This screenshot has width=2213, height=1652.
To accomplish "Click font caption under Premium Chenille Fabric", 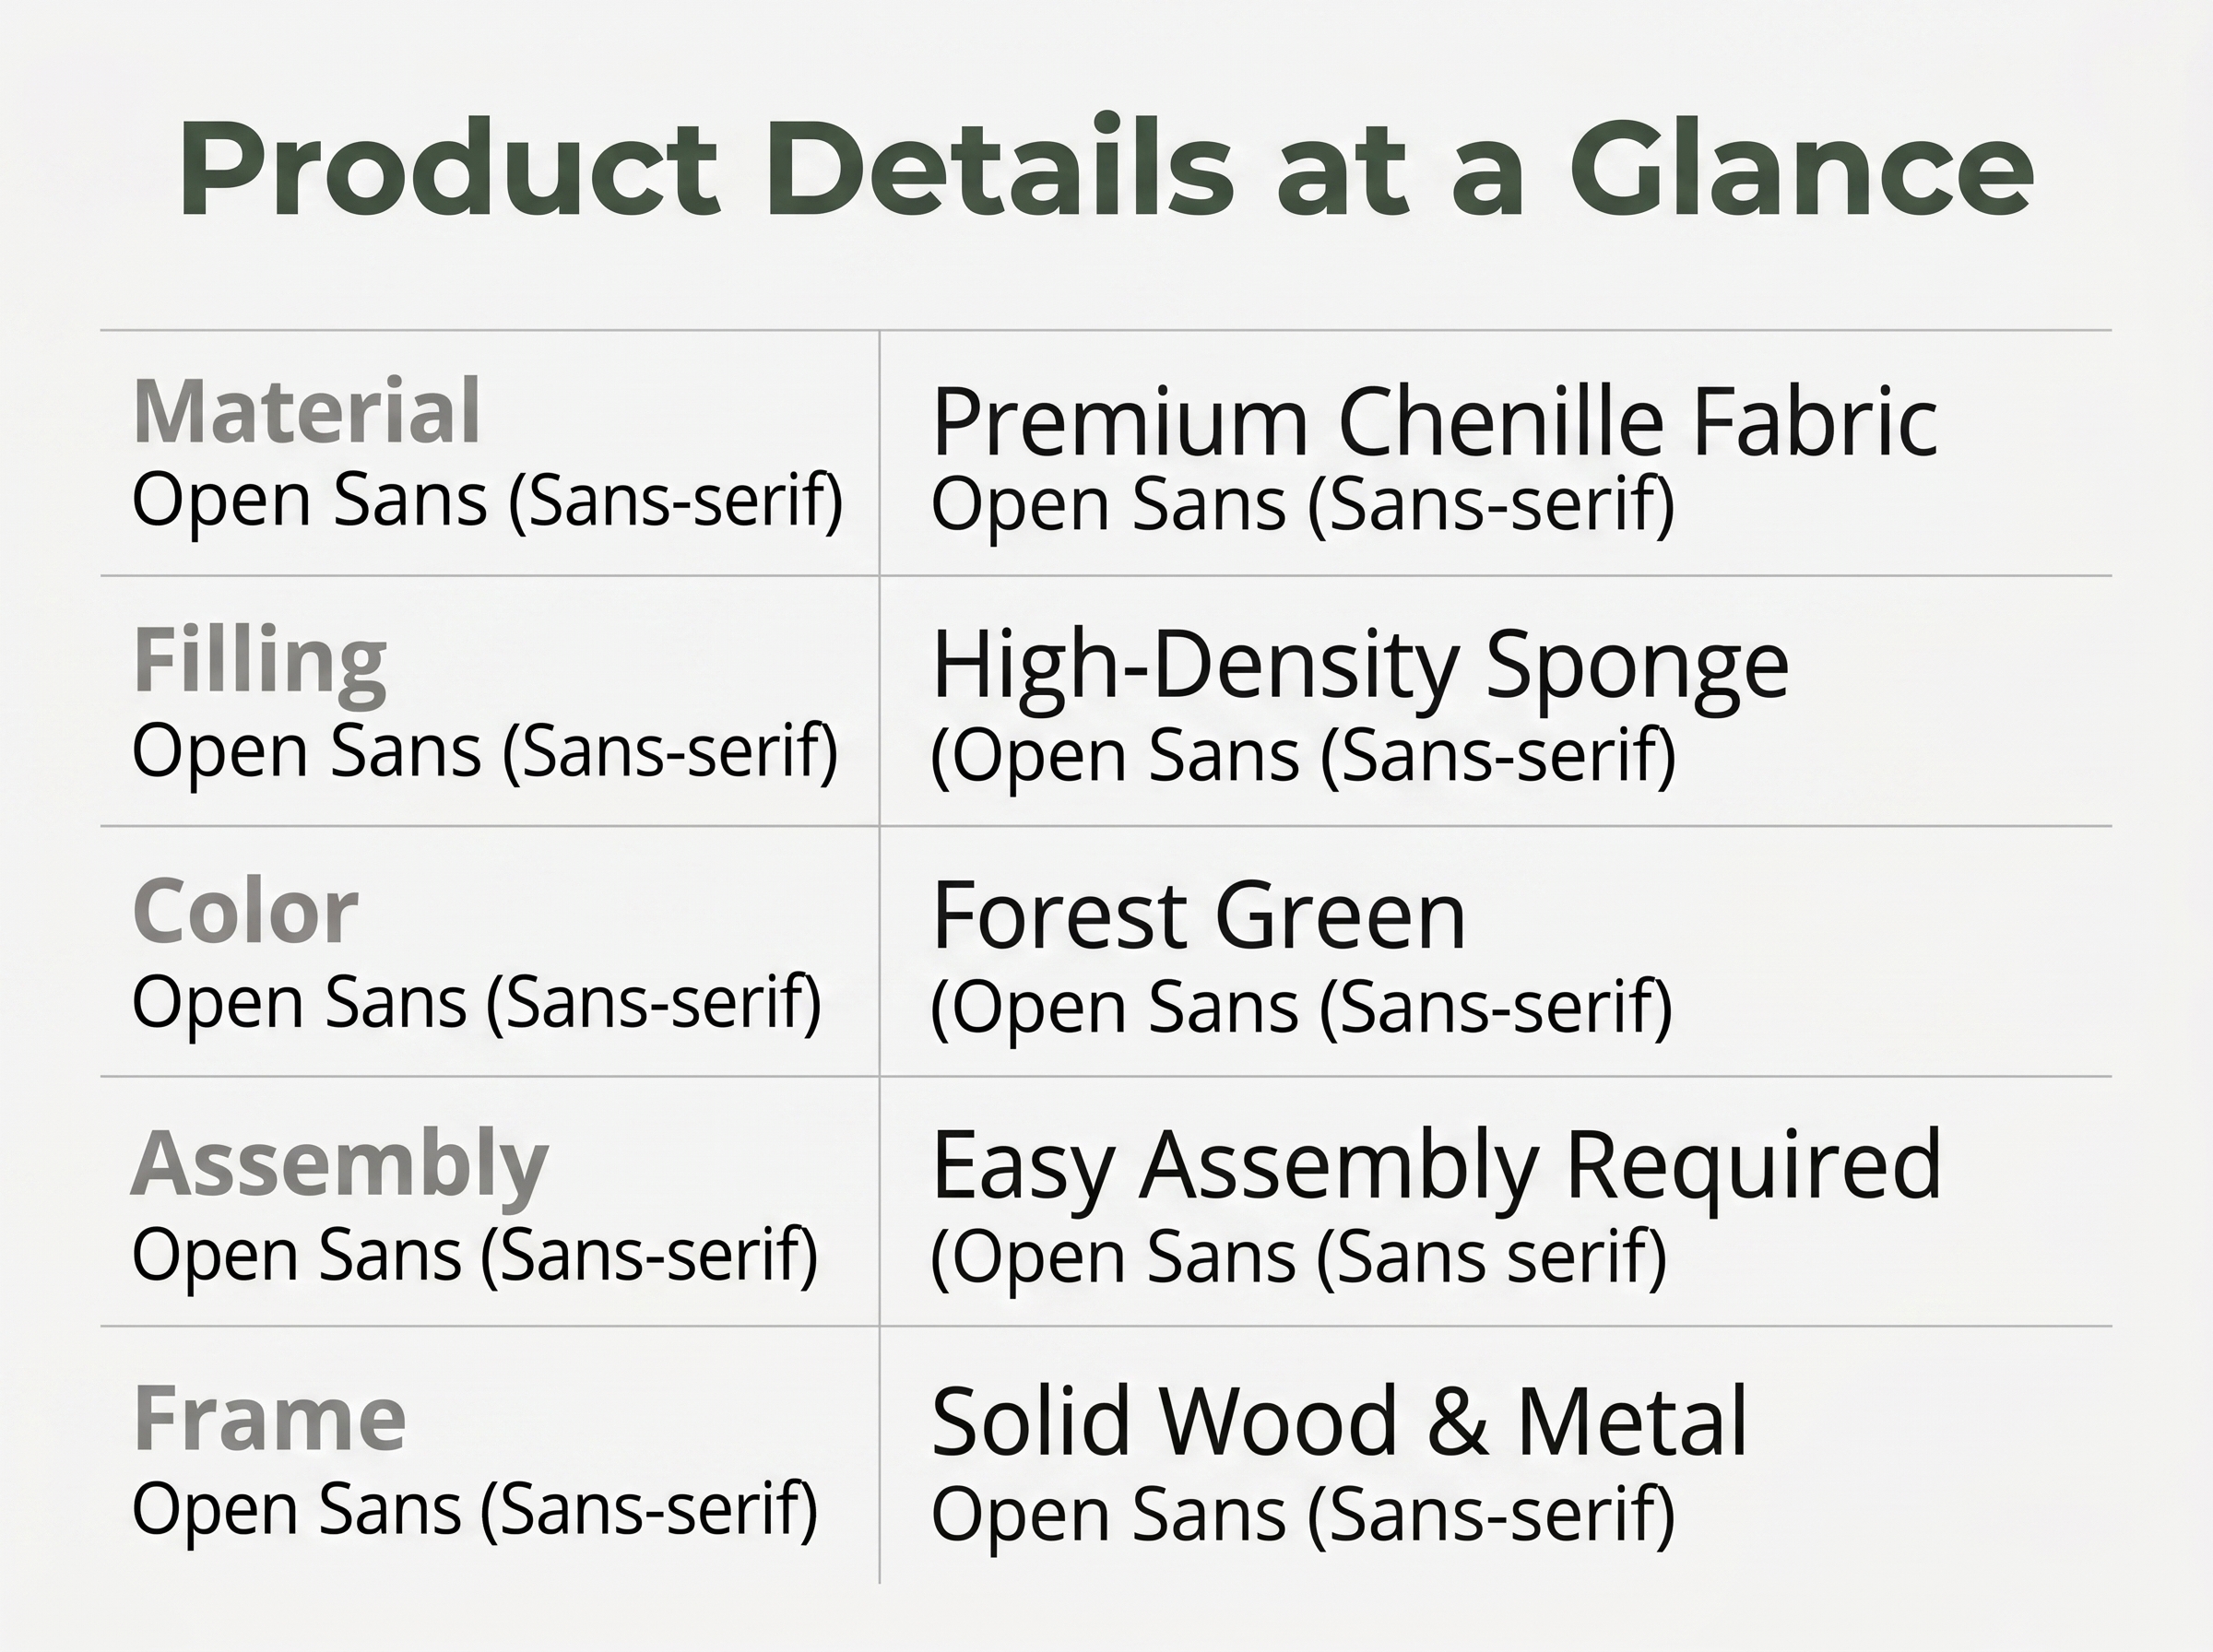I will (1303, 506).
